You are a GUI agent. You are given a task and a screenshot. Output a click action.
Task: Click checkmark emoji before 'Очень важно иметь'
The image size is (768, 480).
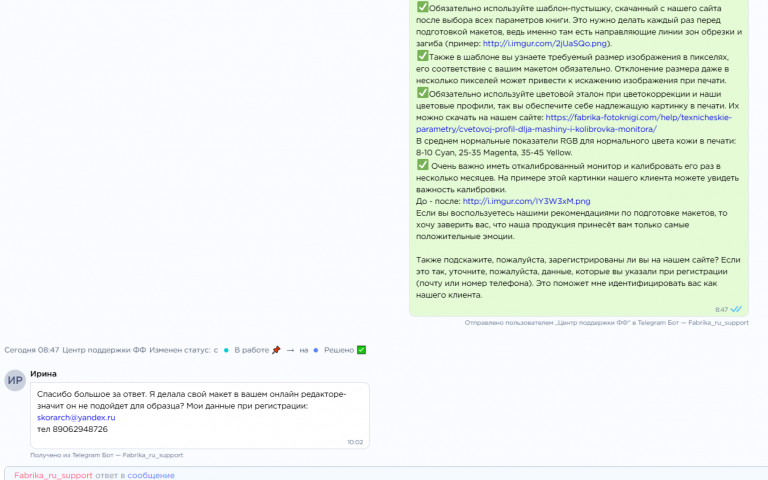[x=422, y=165]
